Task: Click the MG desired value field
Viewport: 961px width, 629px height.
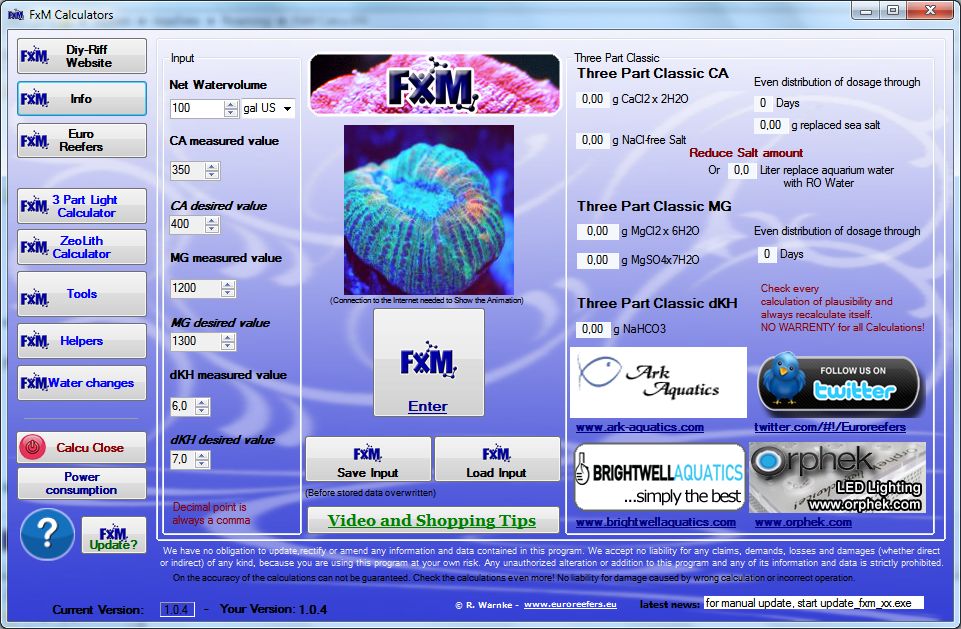Action: coord(196,341)
